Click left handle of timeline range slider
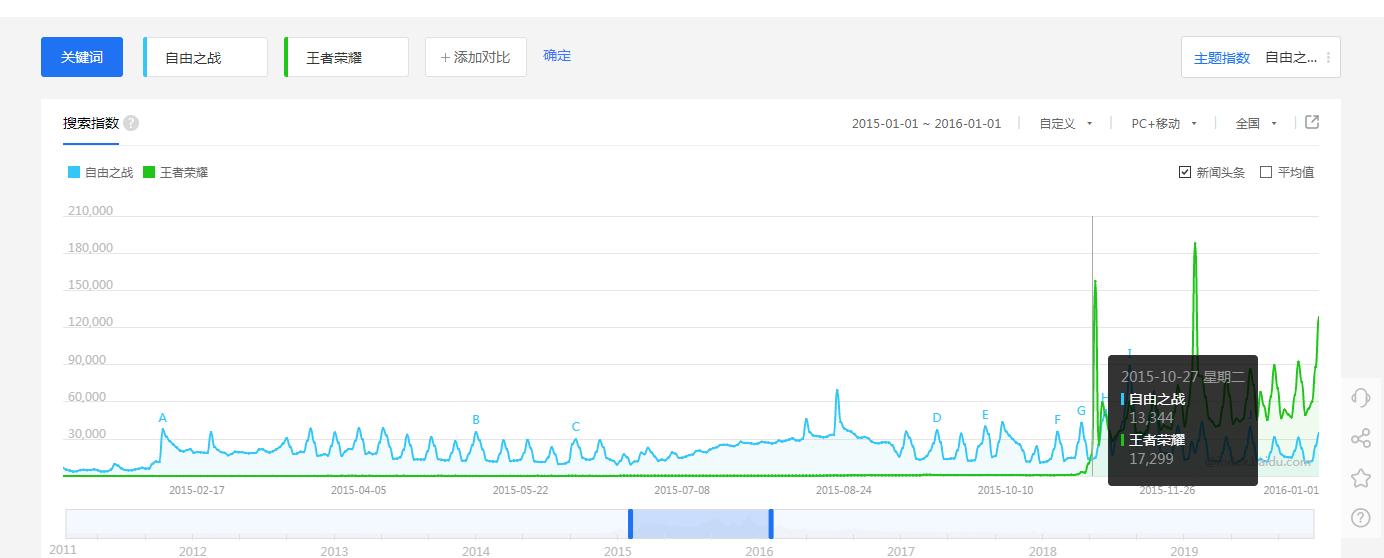This screenshot has width=1384, height=558. 630,523
